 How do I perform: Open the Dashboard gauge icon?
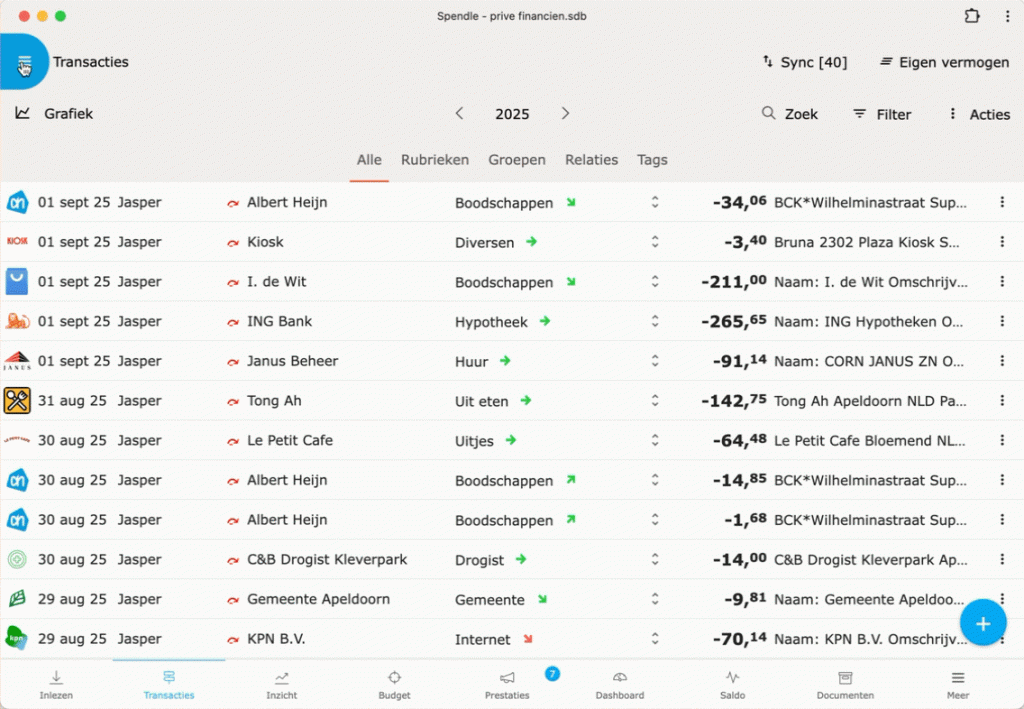[619, 684]
